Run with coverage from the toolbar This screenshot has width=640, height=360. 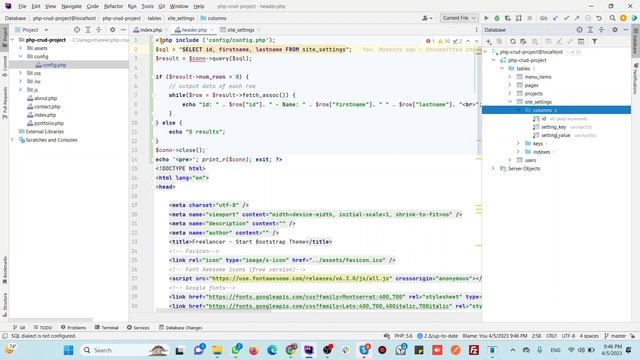508,18
